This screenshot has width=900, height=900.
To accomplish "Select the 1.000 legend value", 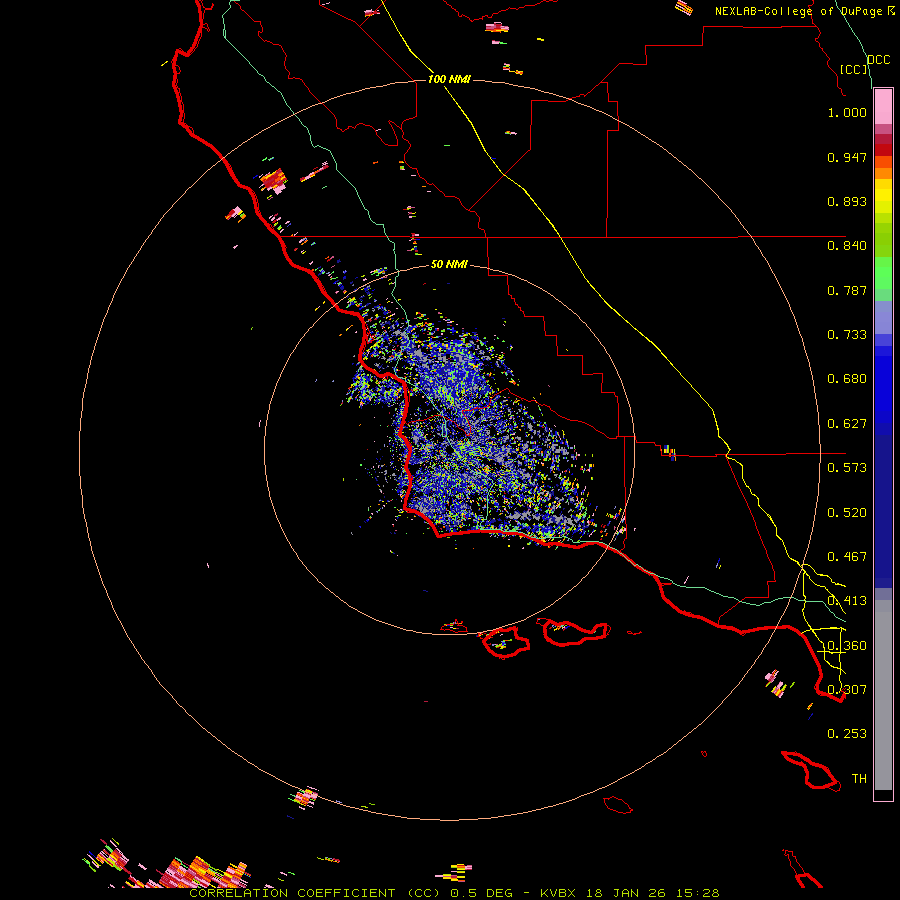I will coord(847,112).
